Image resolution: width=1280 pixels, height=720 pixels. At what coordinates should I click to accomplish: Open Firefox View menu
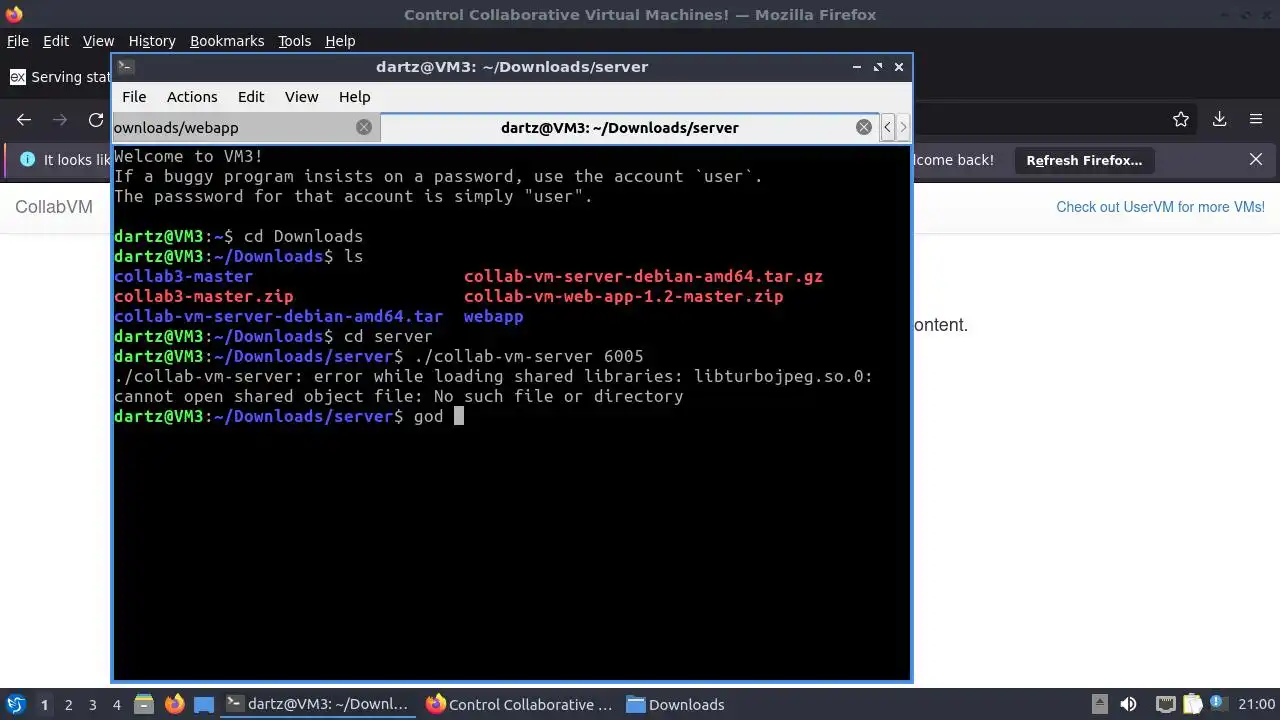tap(98, 41)
